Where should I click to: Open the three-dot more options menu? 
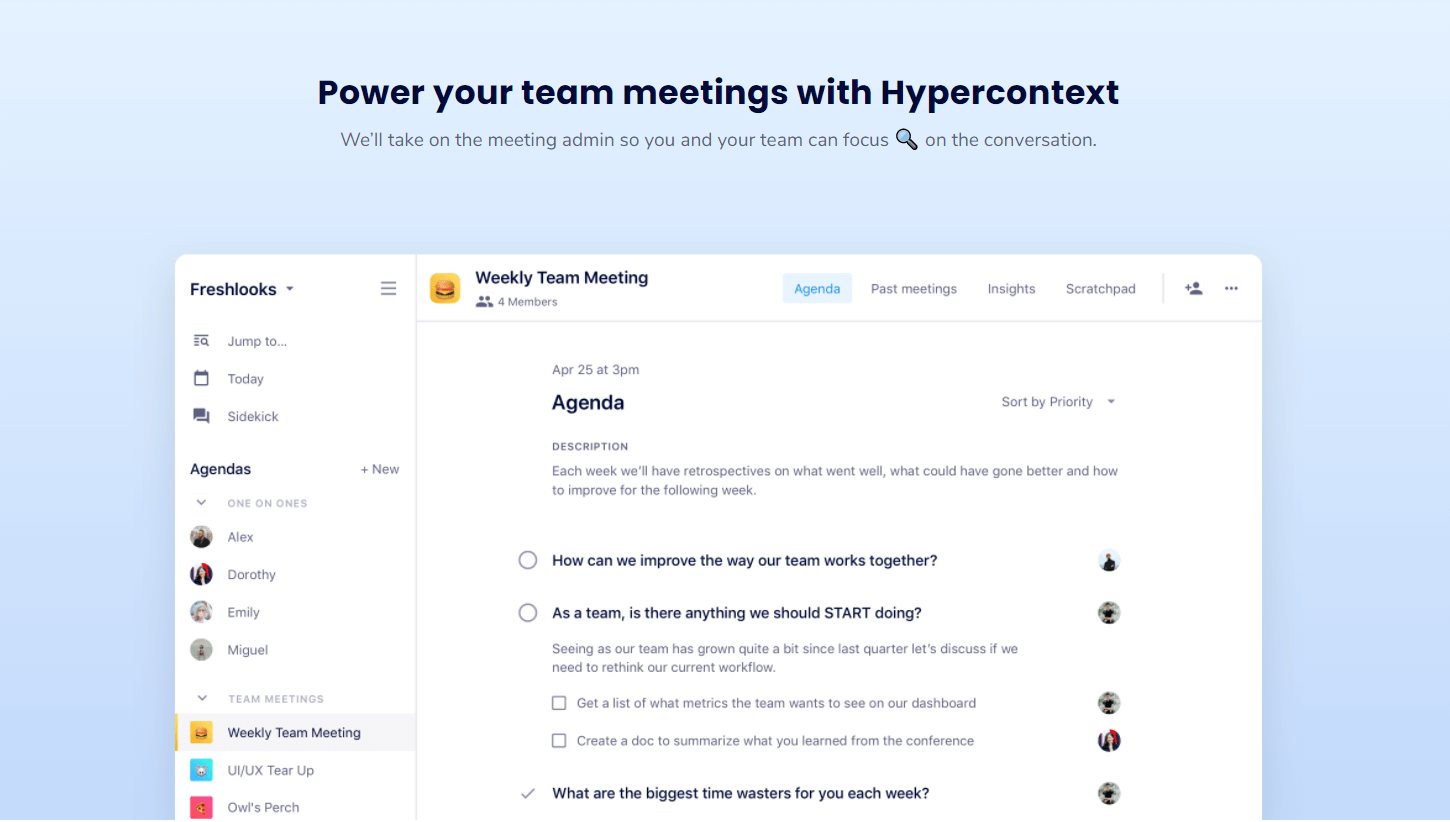pos(1231,288)
